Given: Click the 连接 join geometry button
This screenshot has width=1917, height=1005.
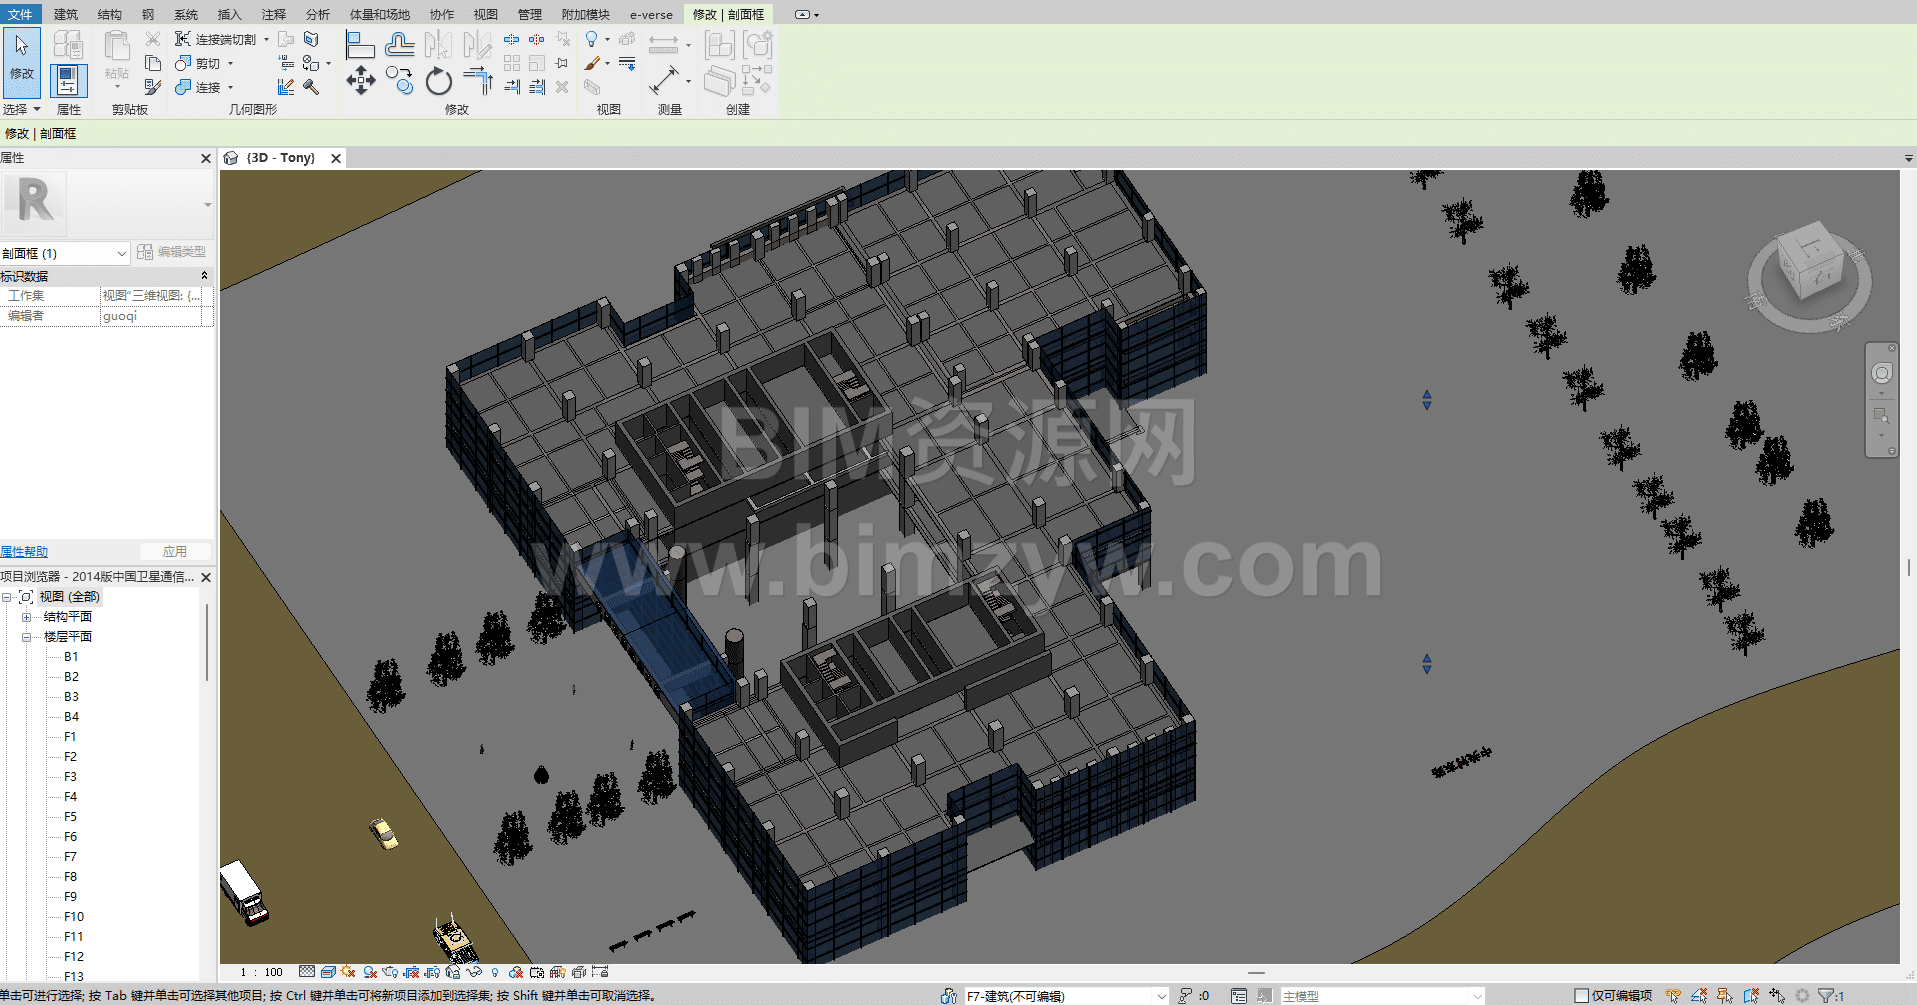Looking at the screenshot, I should 198,87.
